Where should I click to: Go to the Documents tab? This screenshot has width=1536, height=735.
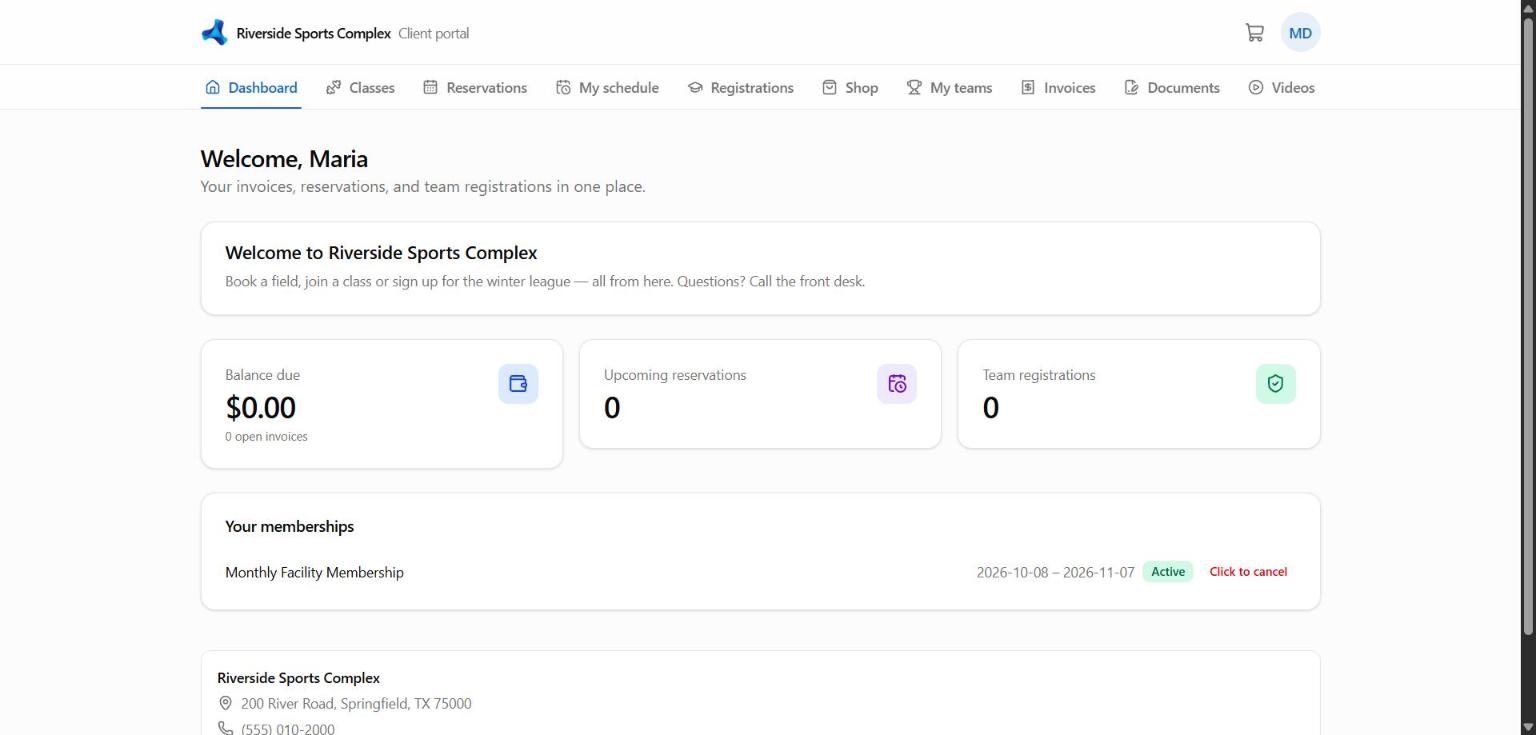1172,88
